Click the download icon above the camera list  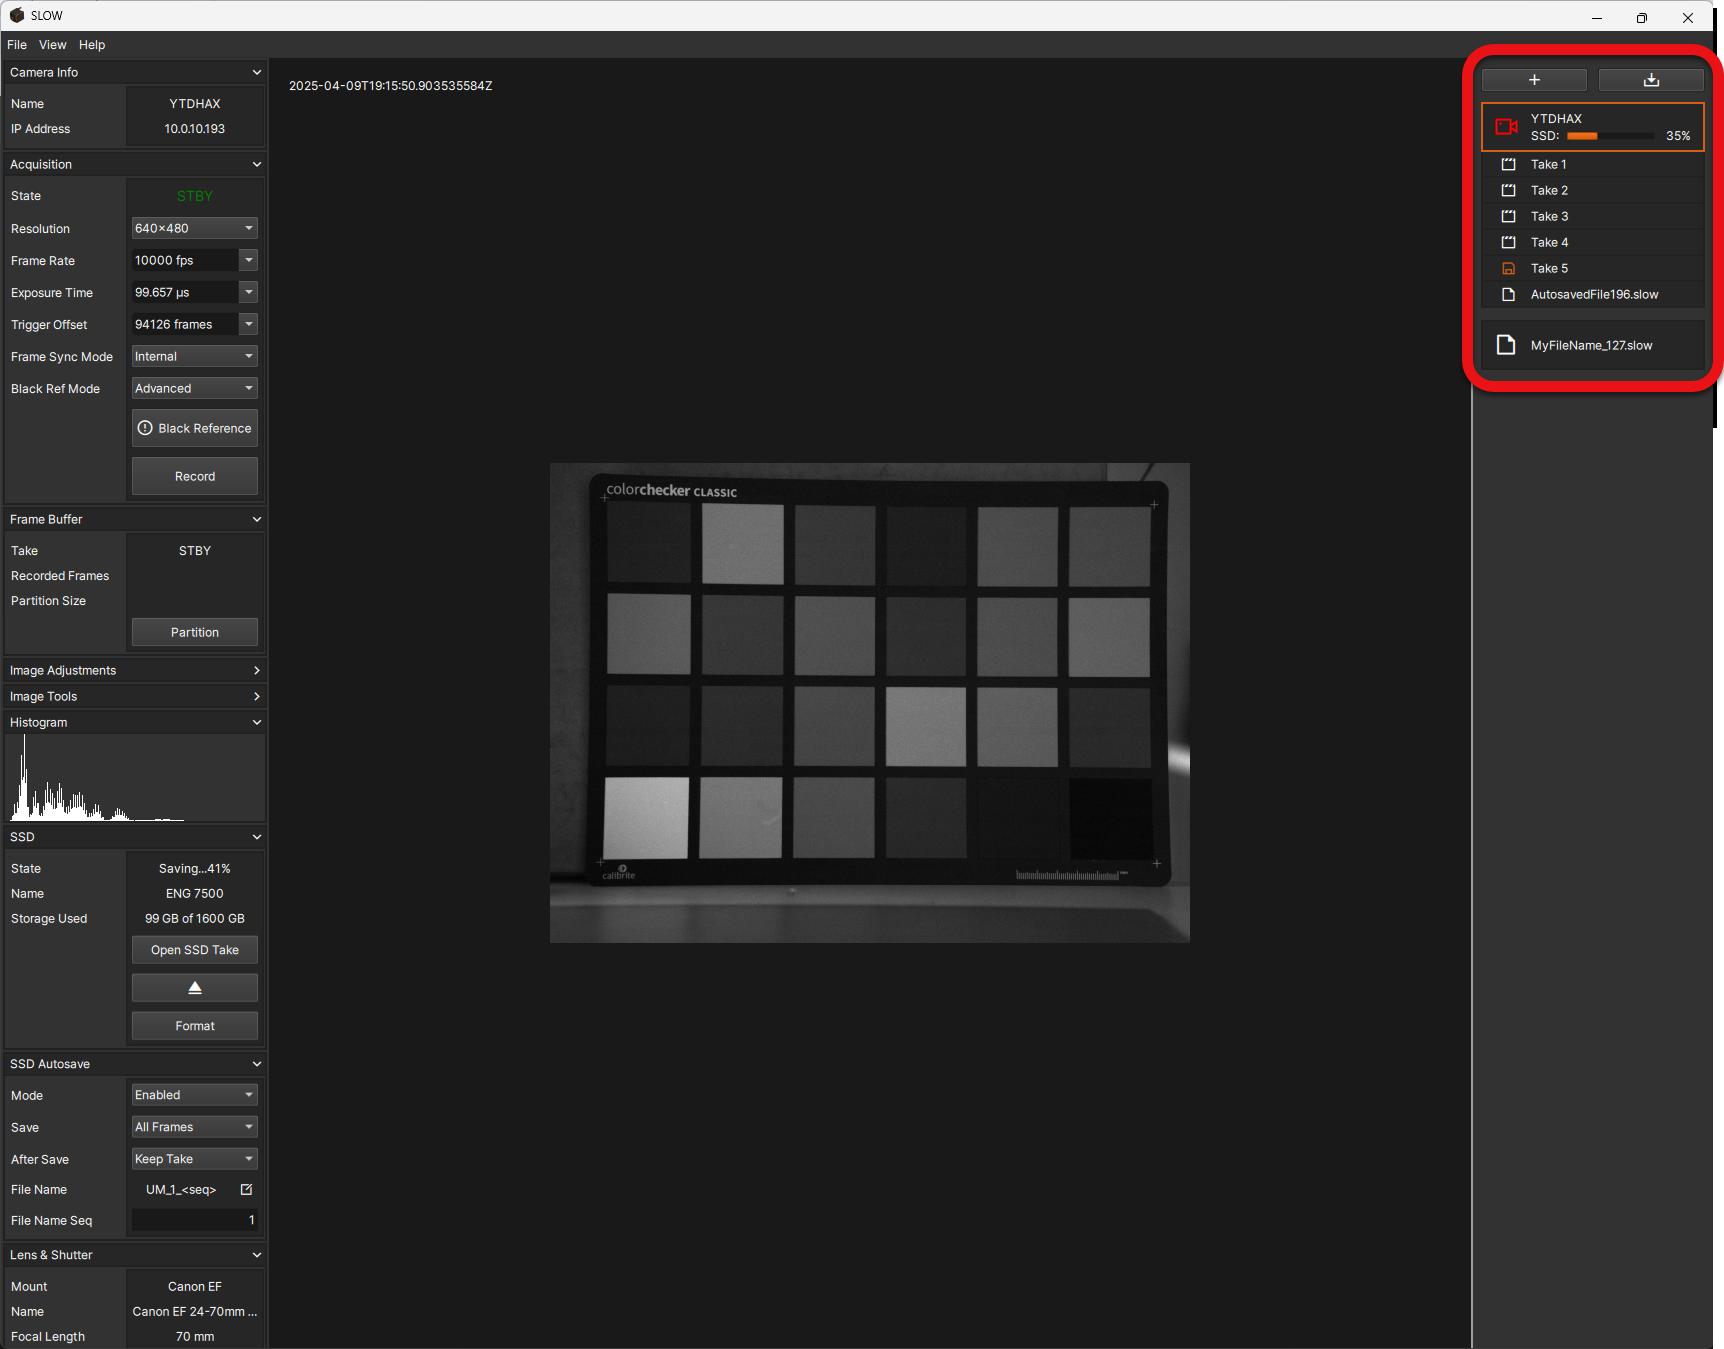coord(1650,79)
